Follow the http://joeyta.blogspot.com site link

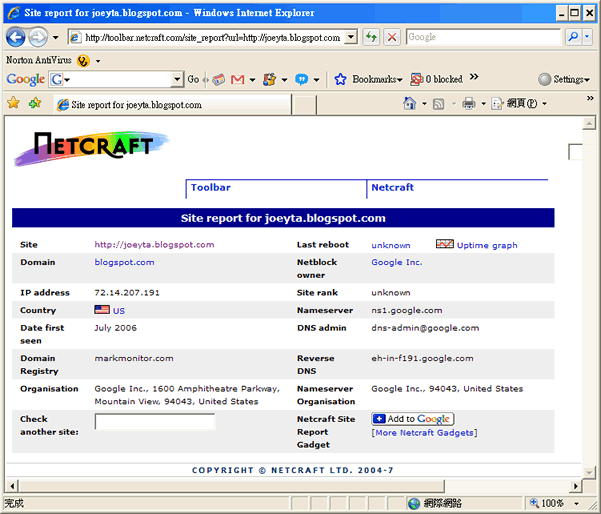154,245
